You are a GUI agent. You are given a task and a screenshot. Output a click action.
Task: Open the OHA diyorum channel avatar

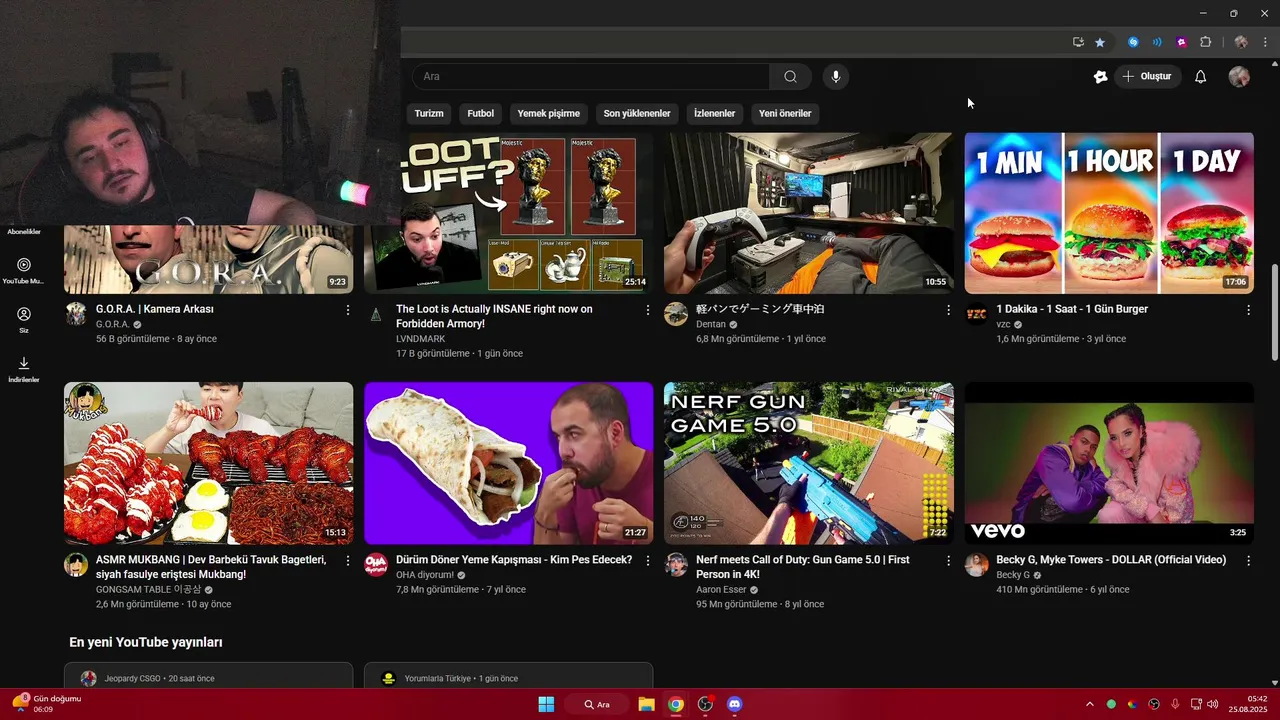point(376,565)
